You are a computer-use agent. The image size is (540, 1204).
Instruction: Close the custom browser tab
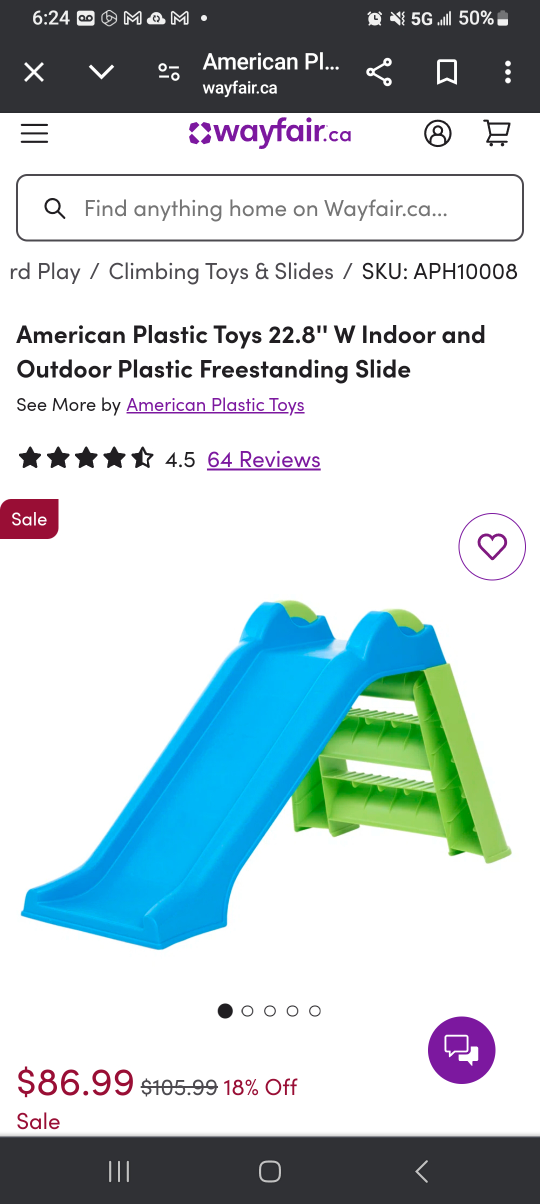tap(34, 72)
